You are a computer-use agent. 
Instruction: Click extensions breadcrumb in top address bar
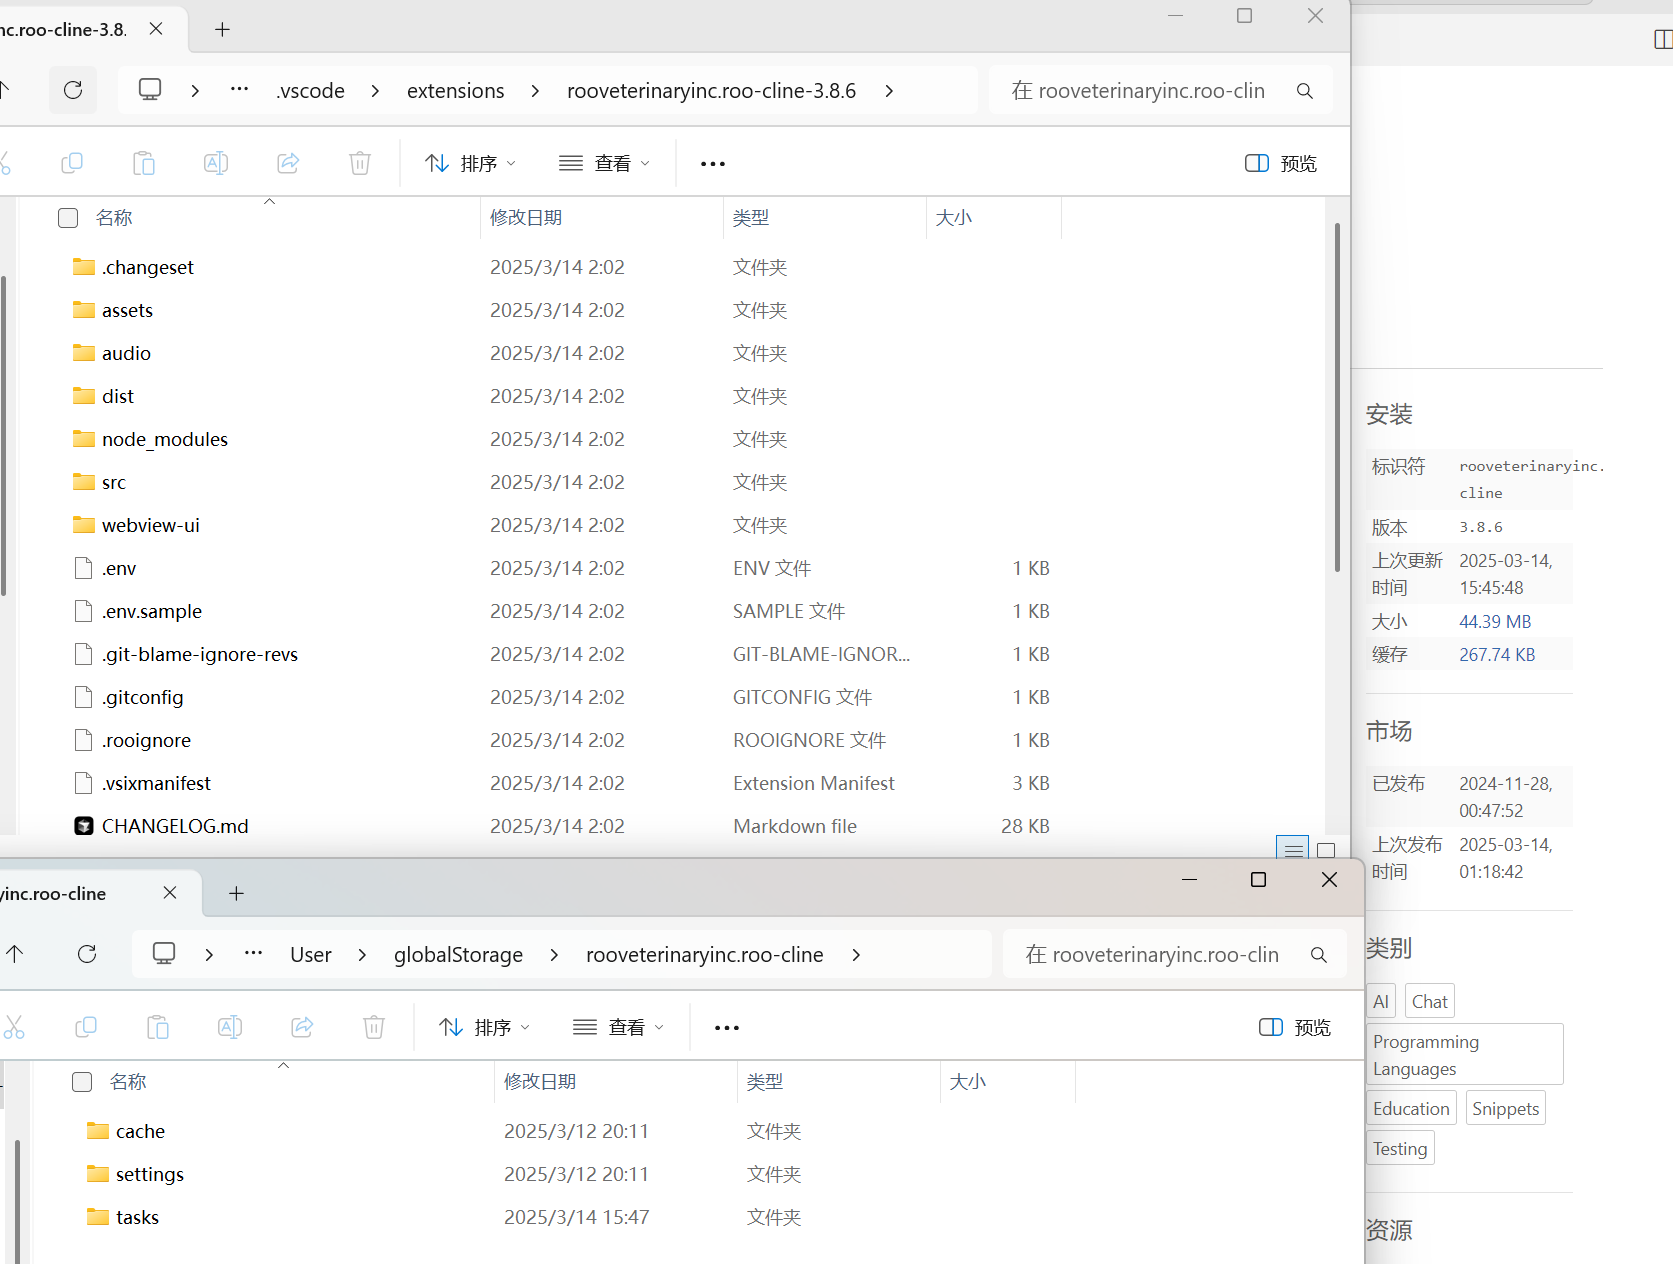tap(455, 91)
